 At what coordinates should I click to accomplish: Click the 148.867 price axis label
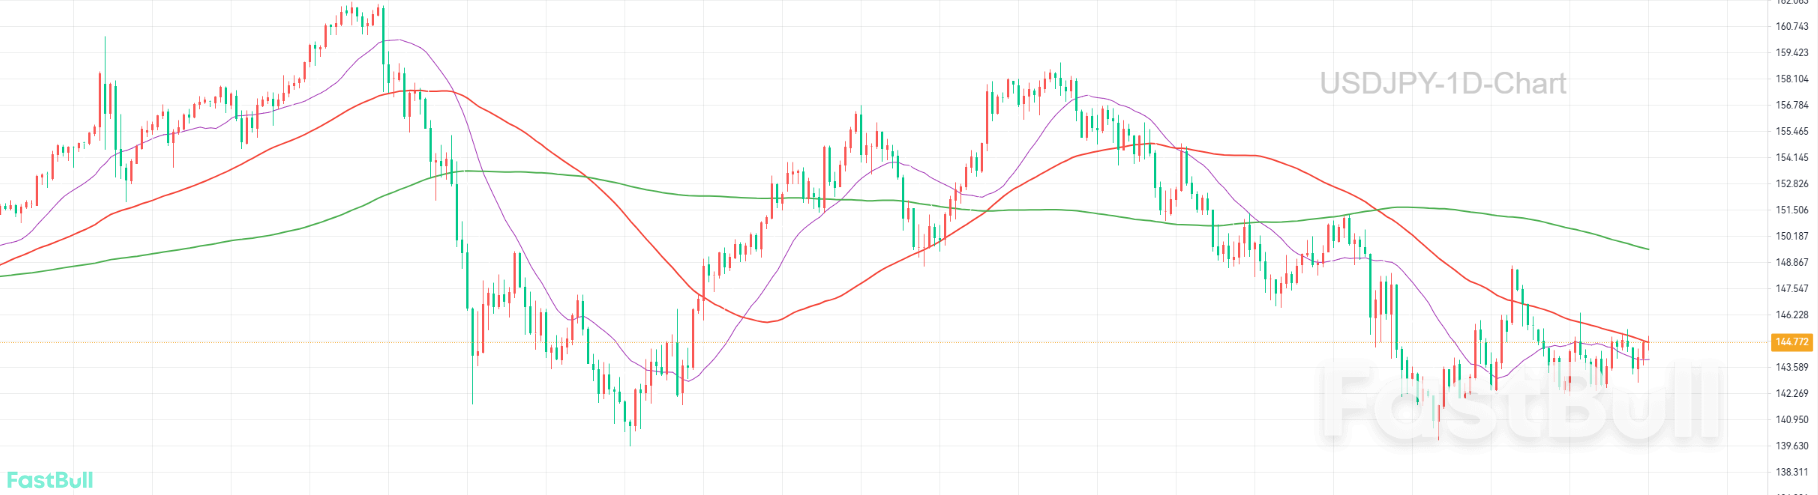tap(1791, 263)
